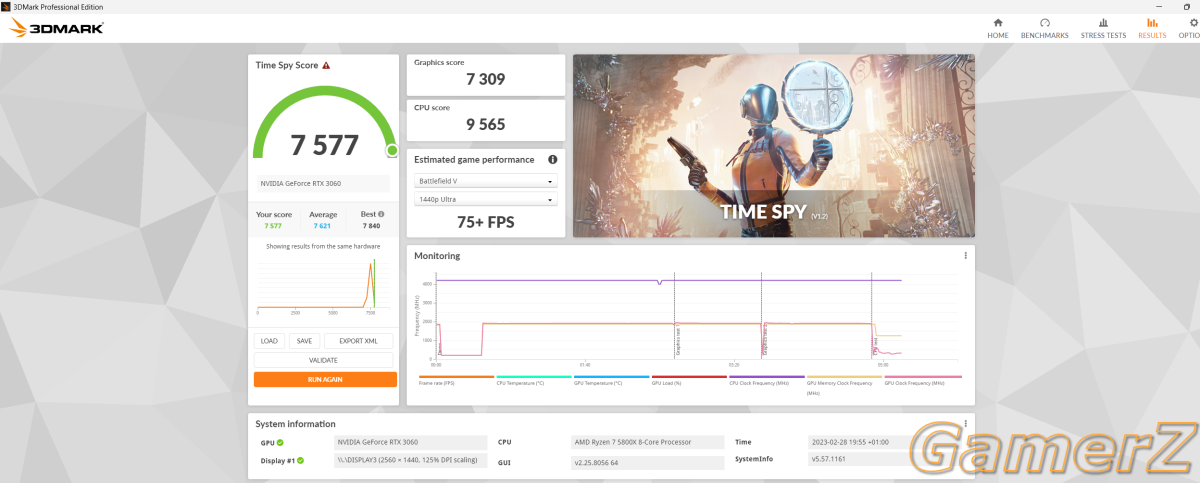Click the green check beside Display #1
The image size is (1200, 483).
click(300, 461)
